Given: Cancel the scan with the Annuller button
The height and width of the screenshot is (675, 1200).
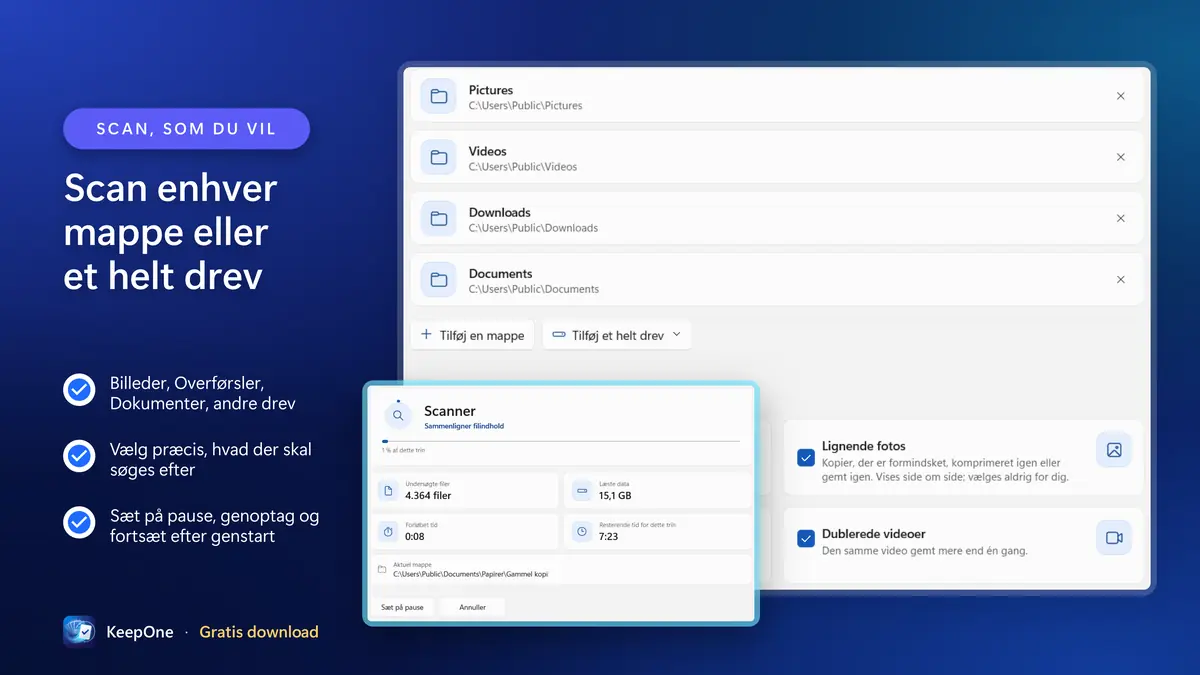Looking at the screenshot, I should 472,607.
